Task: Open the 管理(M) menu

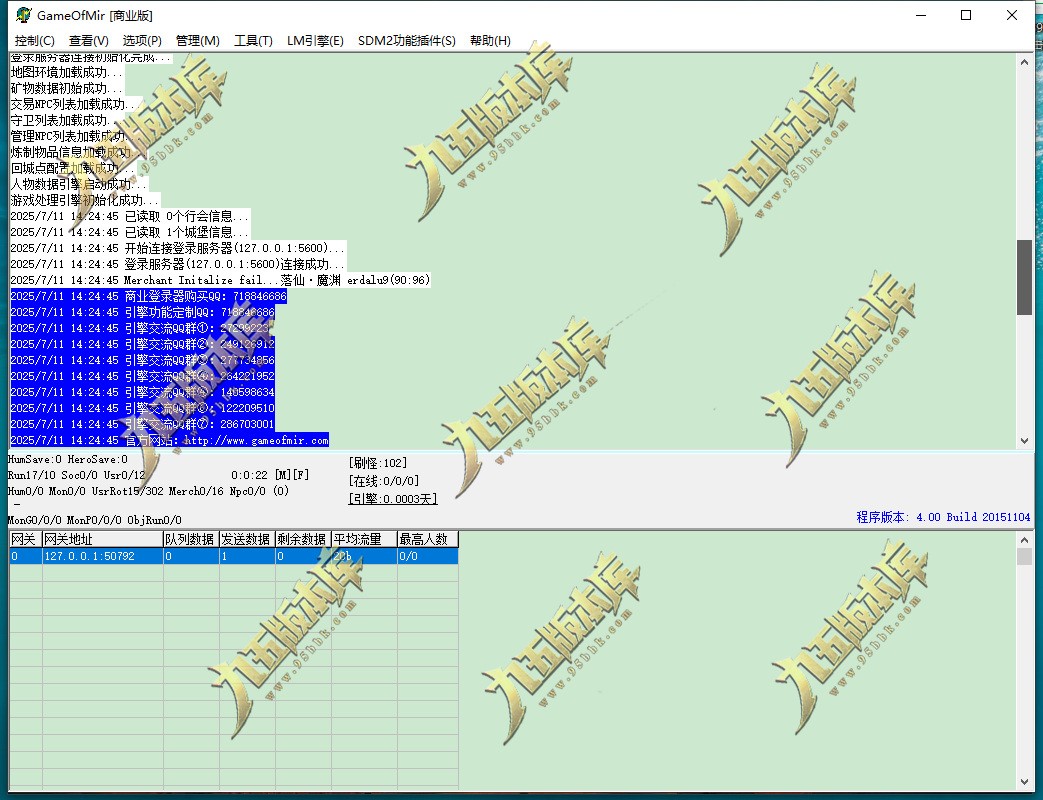Action: pyautogui.click(x=198, y=41)
